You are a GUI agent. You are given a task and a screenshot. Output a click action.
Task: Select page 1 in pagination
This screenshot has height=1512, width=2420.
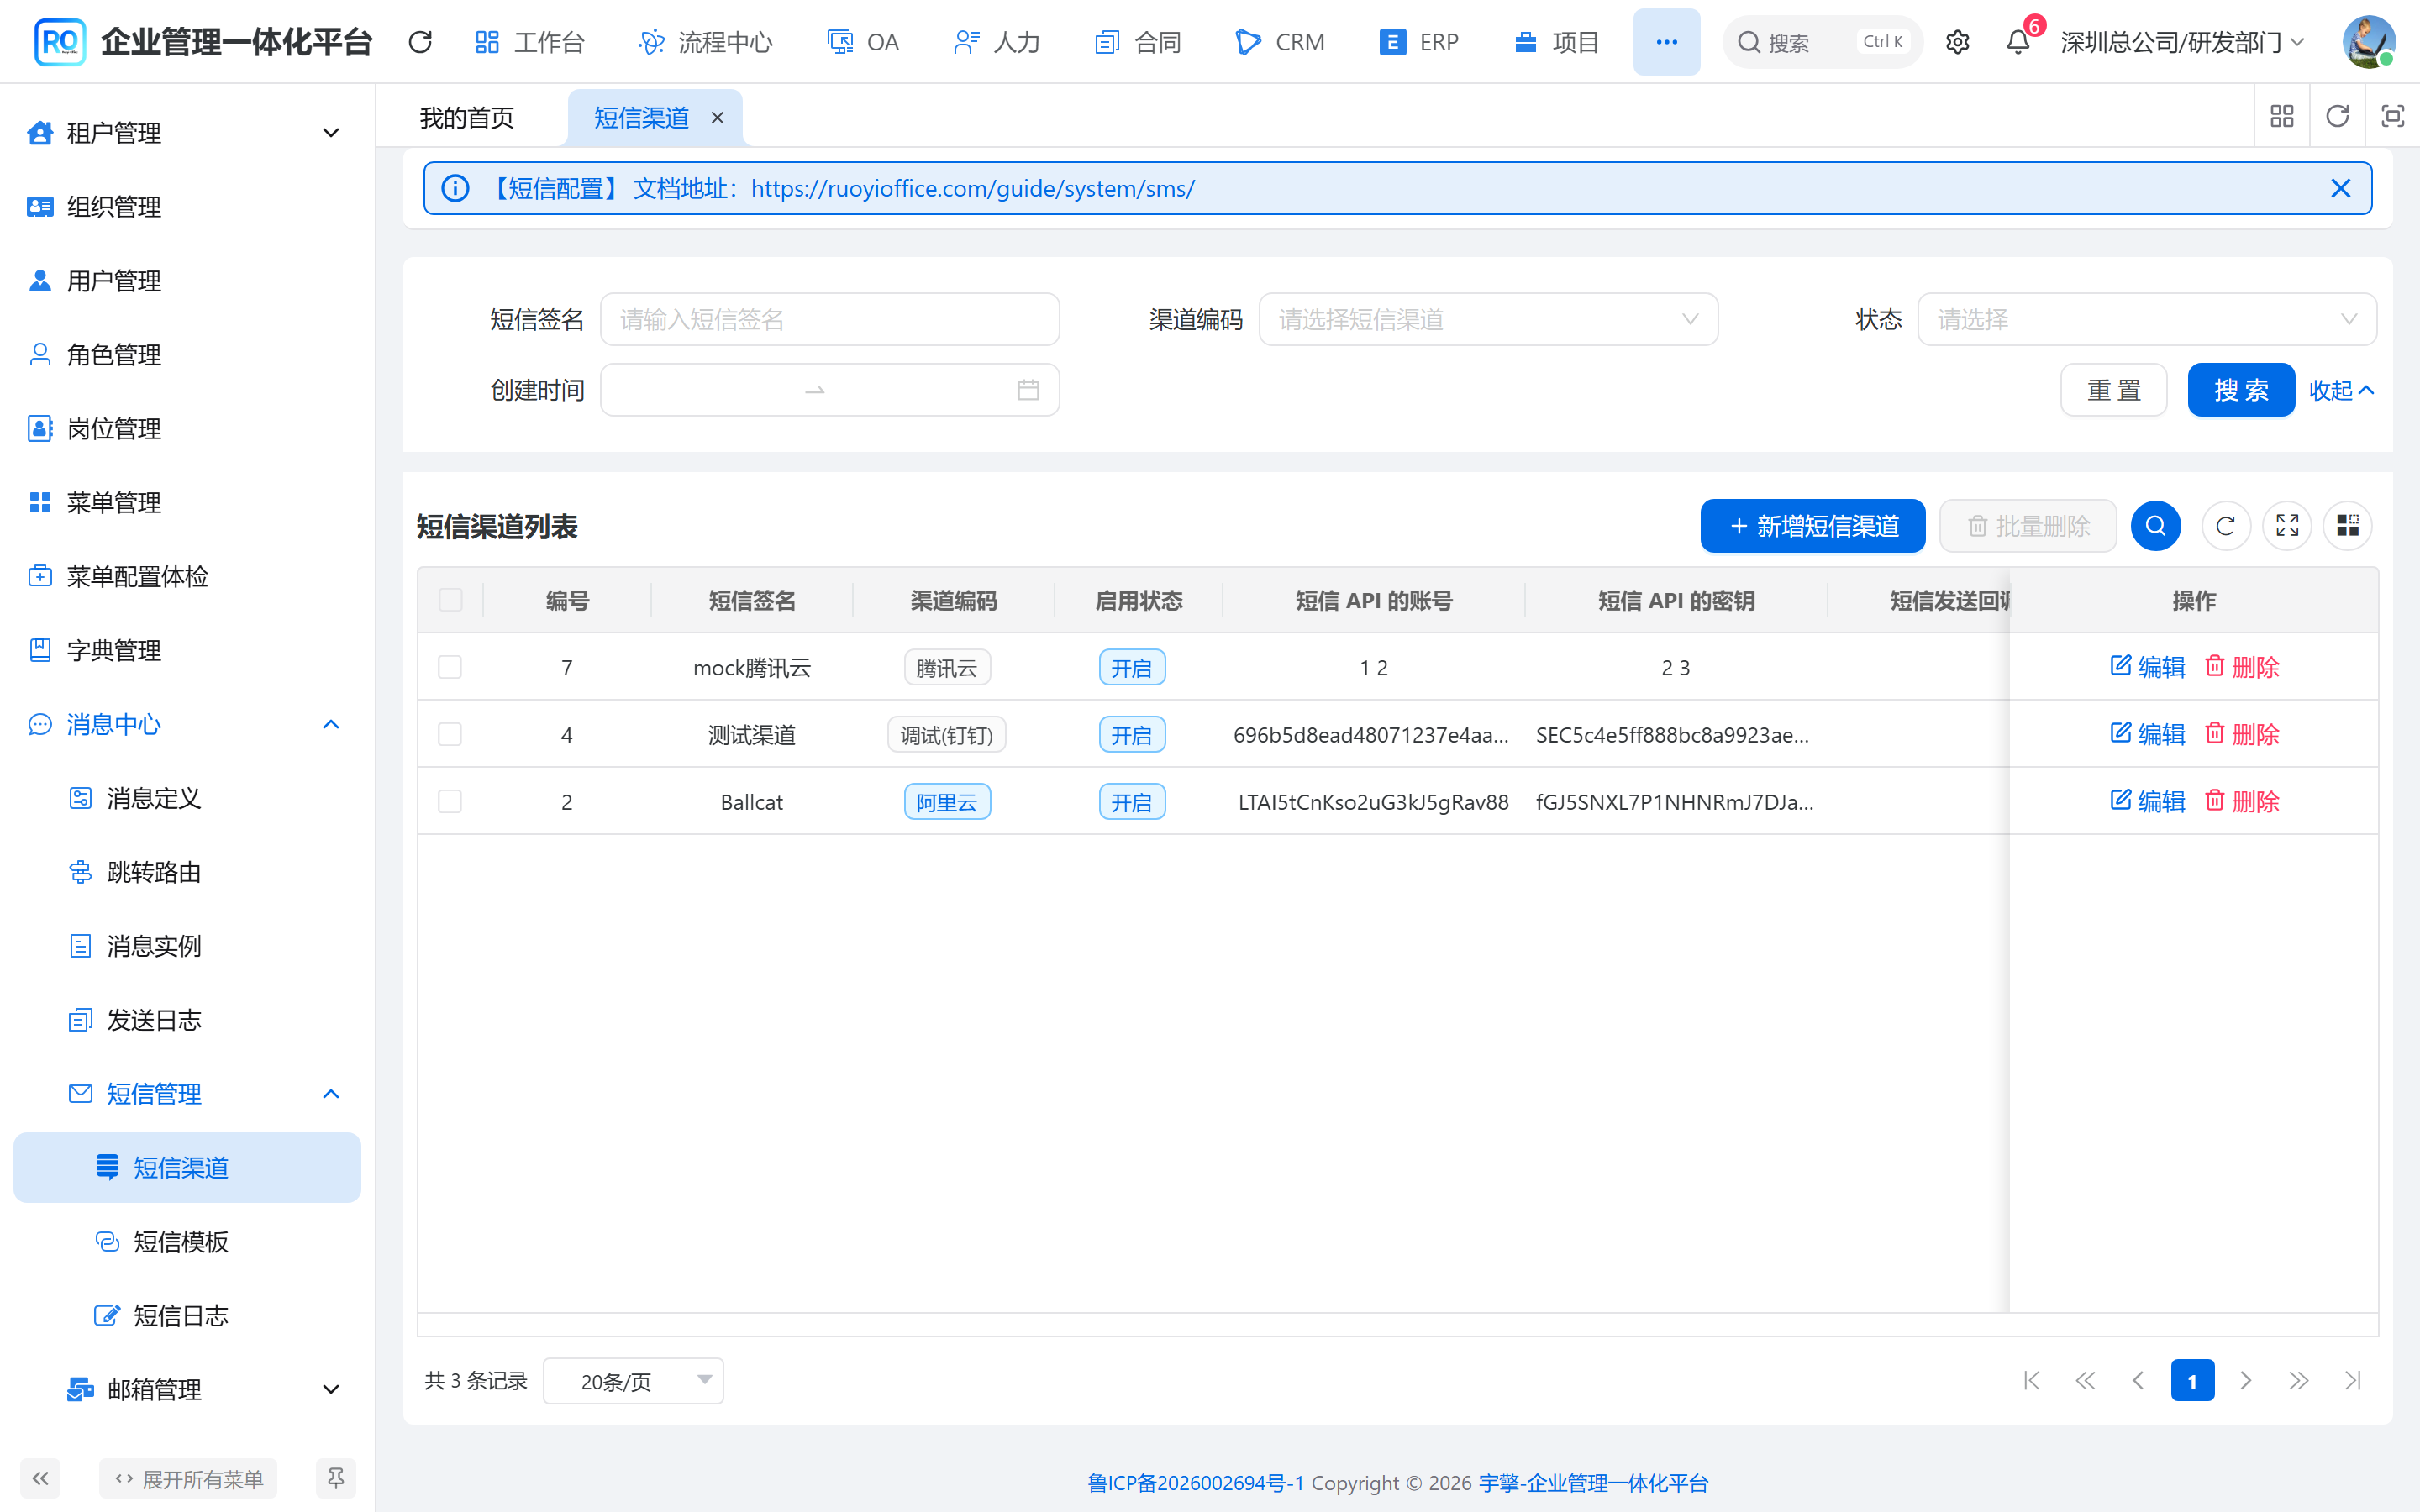(x=2192, y=1381)
